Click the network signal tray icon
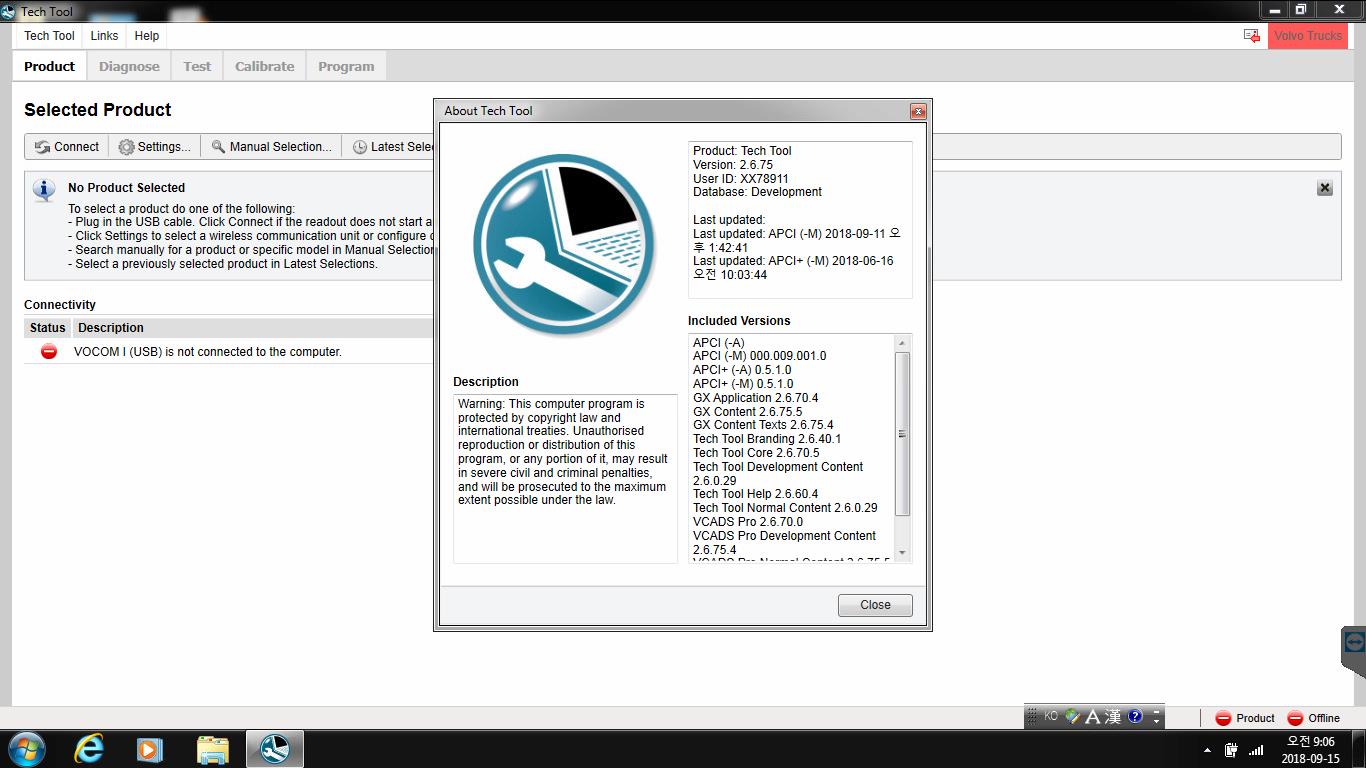Screen dimensions: 1366x768 coord(1256,750)
